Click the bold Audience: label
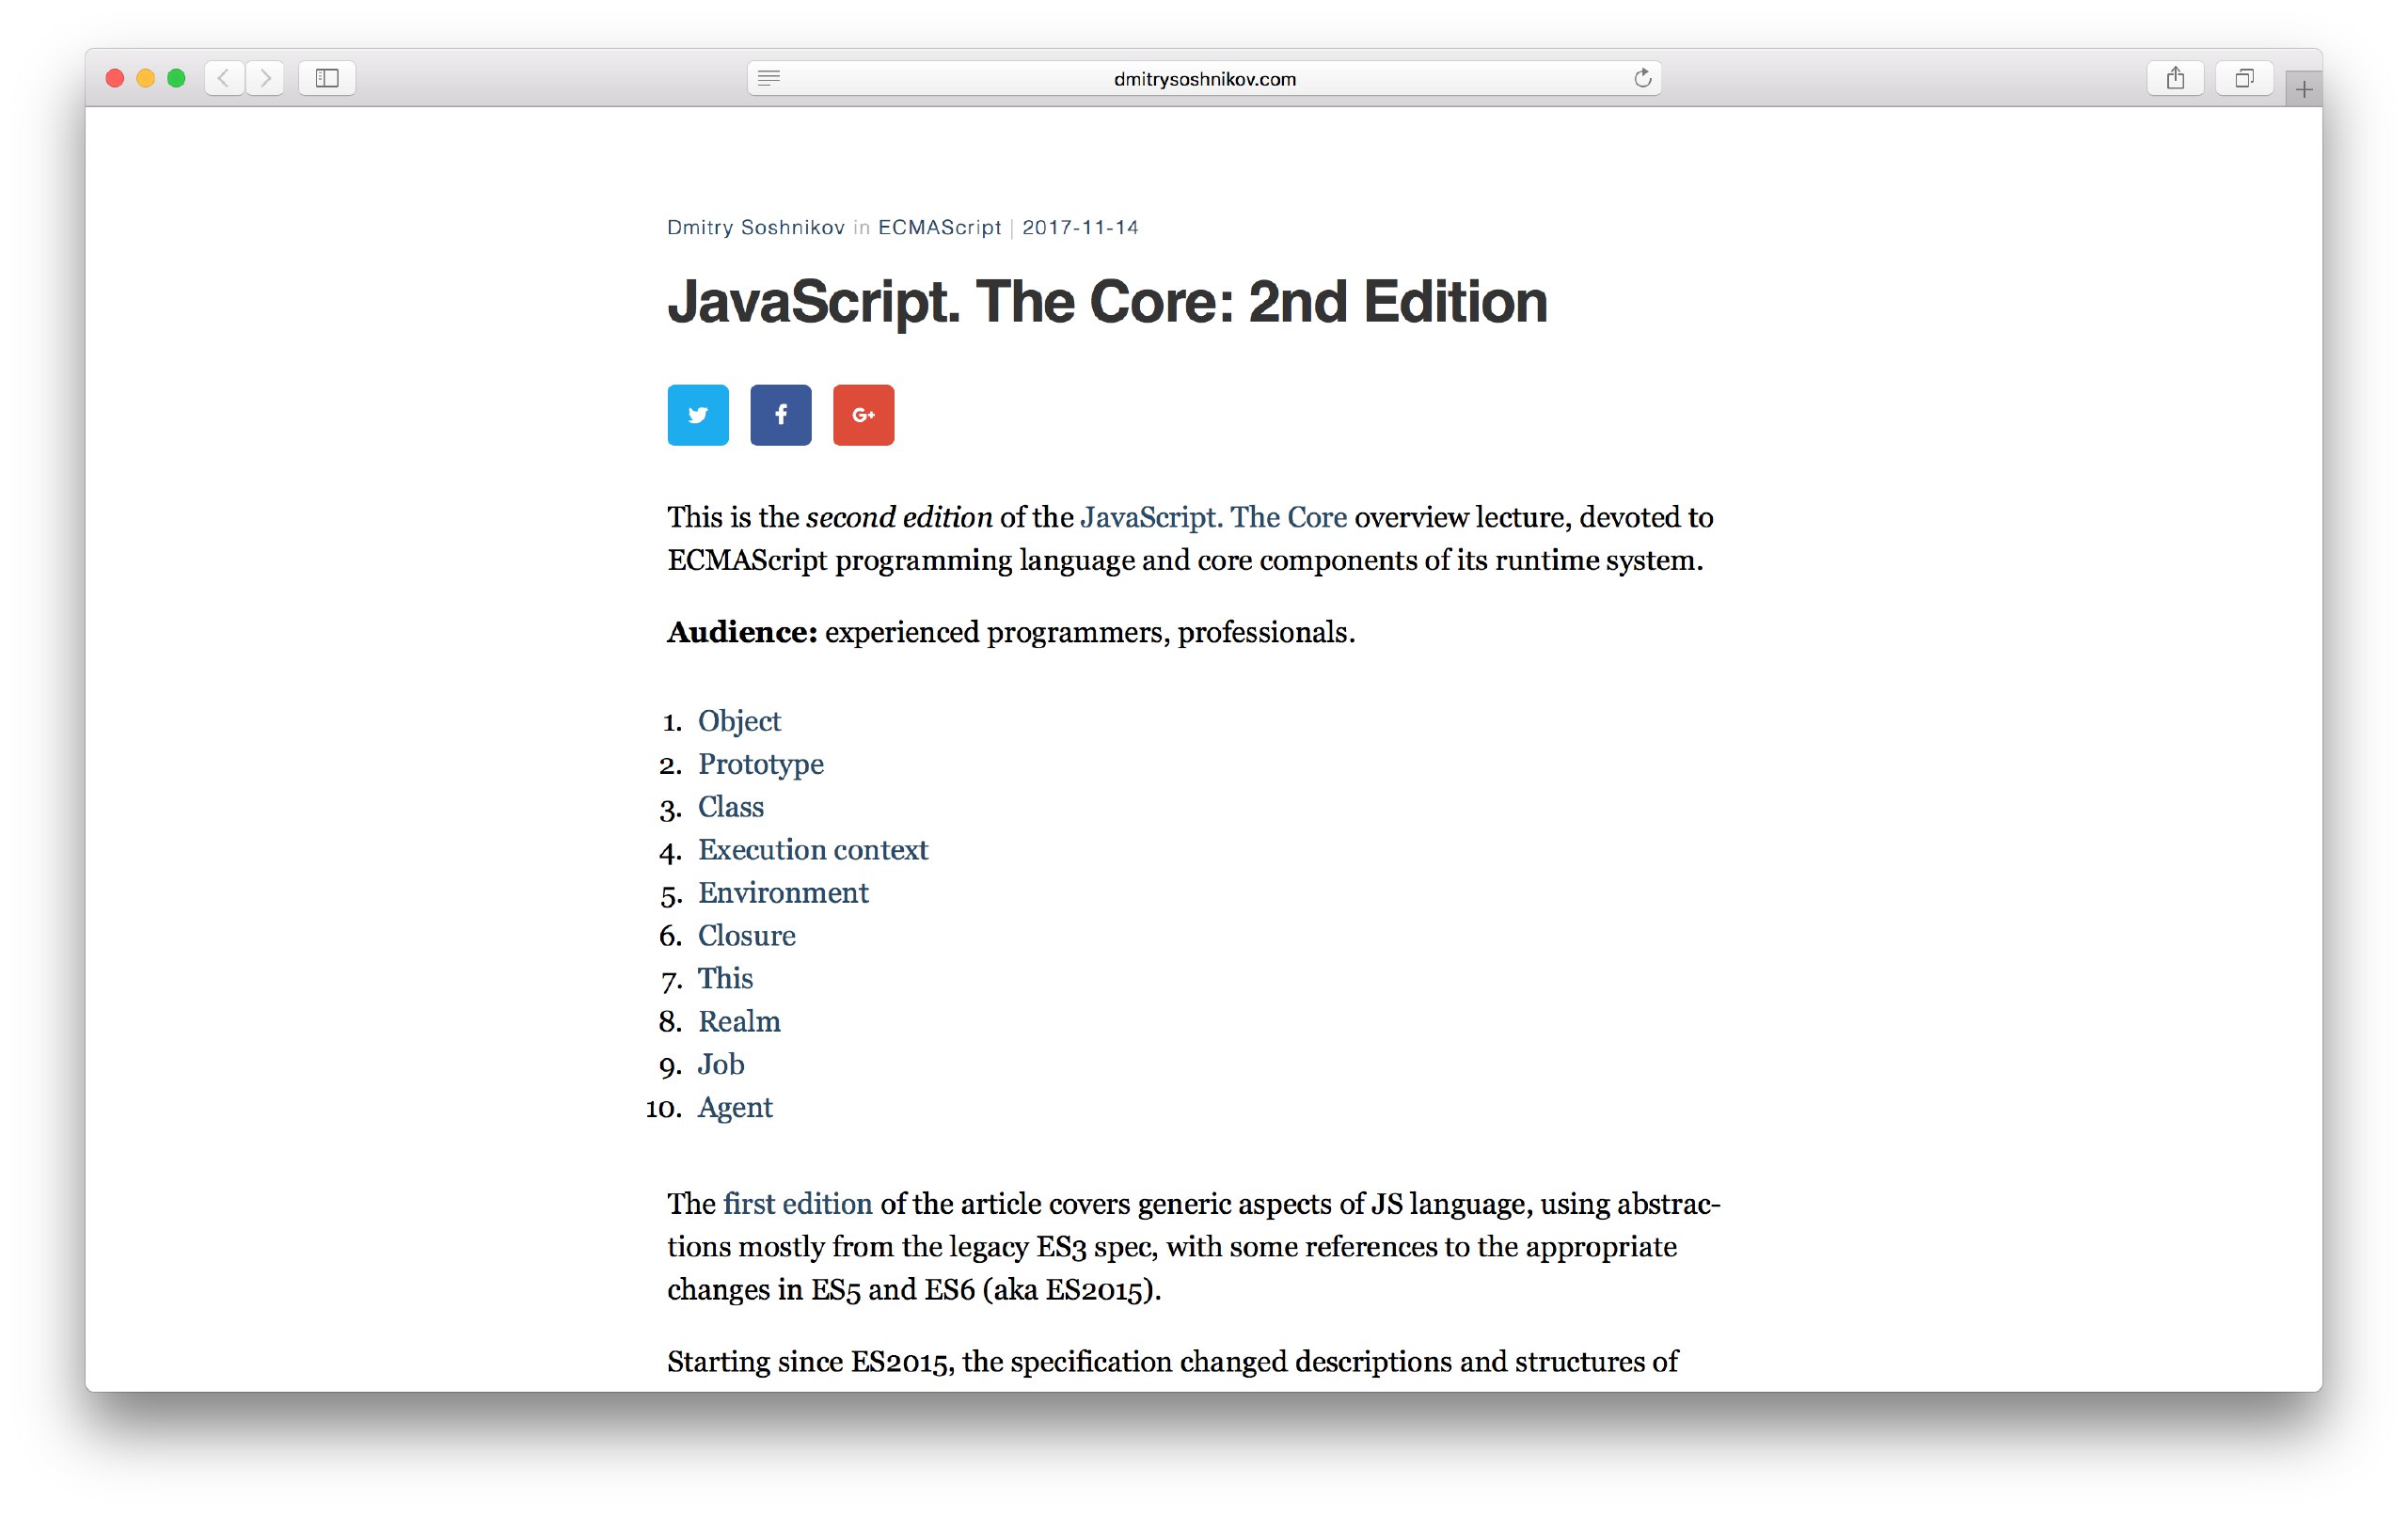 (x=742, y=633)
